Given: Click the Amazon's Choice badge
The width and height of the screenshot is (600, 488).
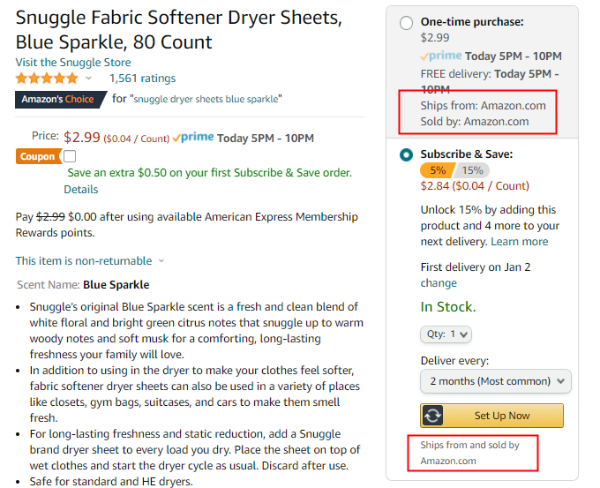Looking at the screenshot, I should [58, 98].
